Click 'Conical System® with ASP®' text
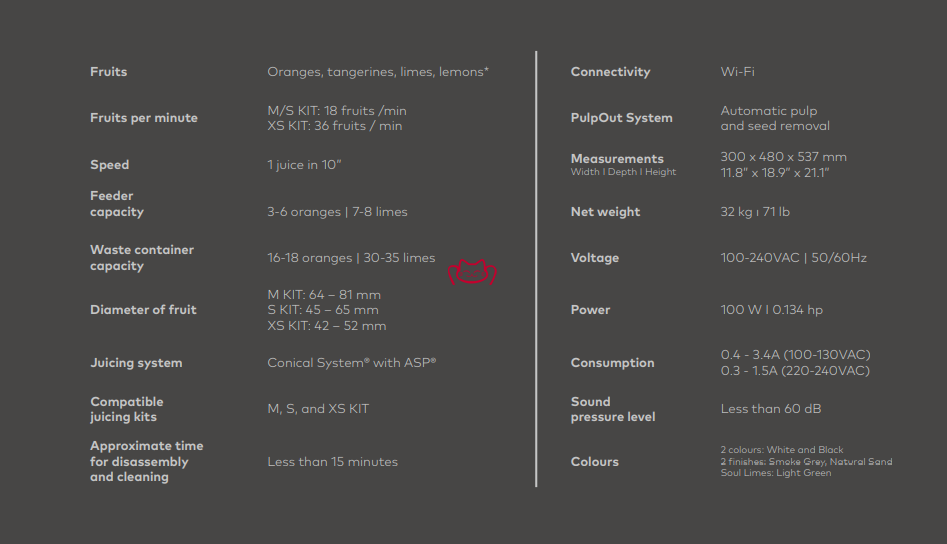This screenshot has width=947, height=544. [x=352, y=363]
